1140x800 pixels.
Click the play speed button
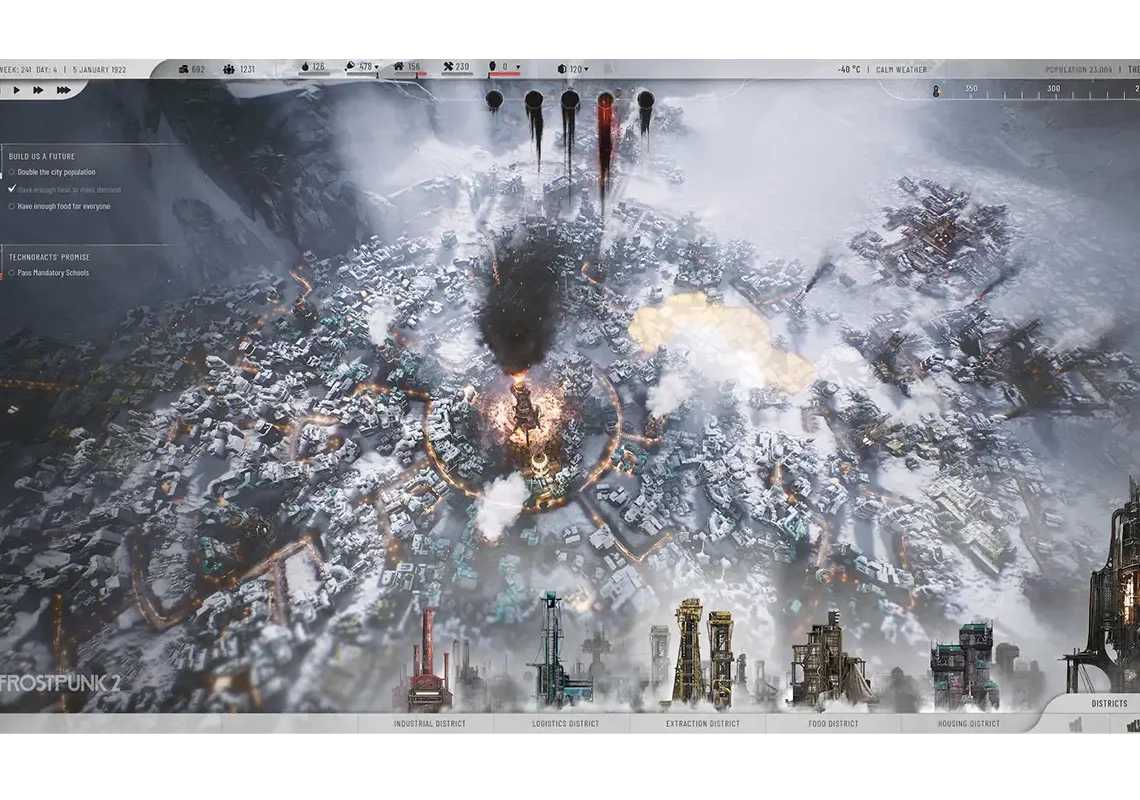click(17, 90)
